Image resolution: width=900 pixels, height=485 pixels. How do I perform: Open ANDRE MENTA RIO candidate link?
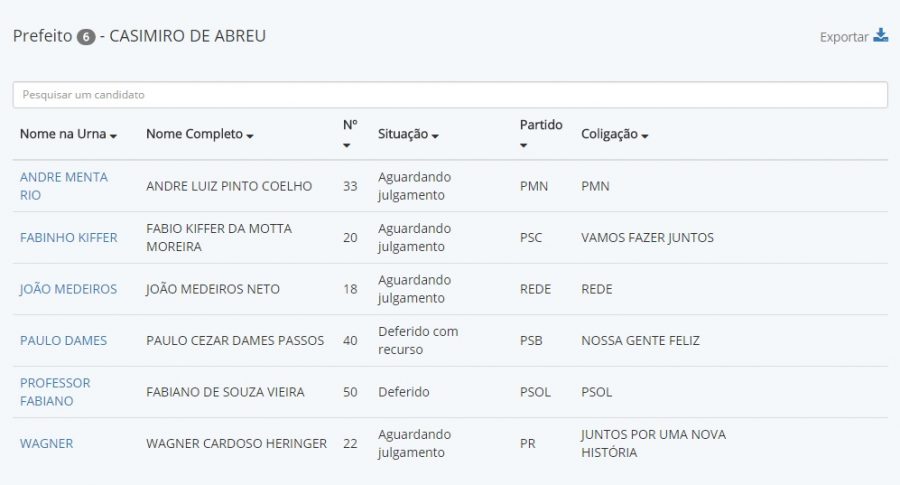coord(63,186)
